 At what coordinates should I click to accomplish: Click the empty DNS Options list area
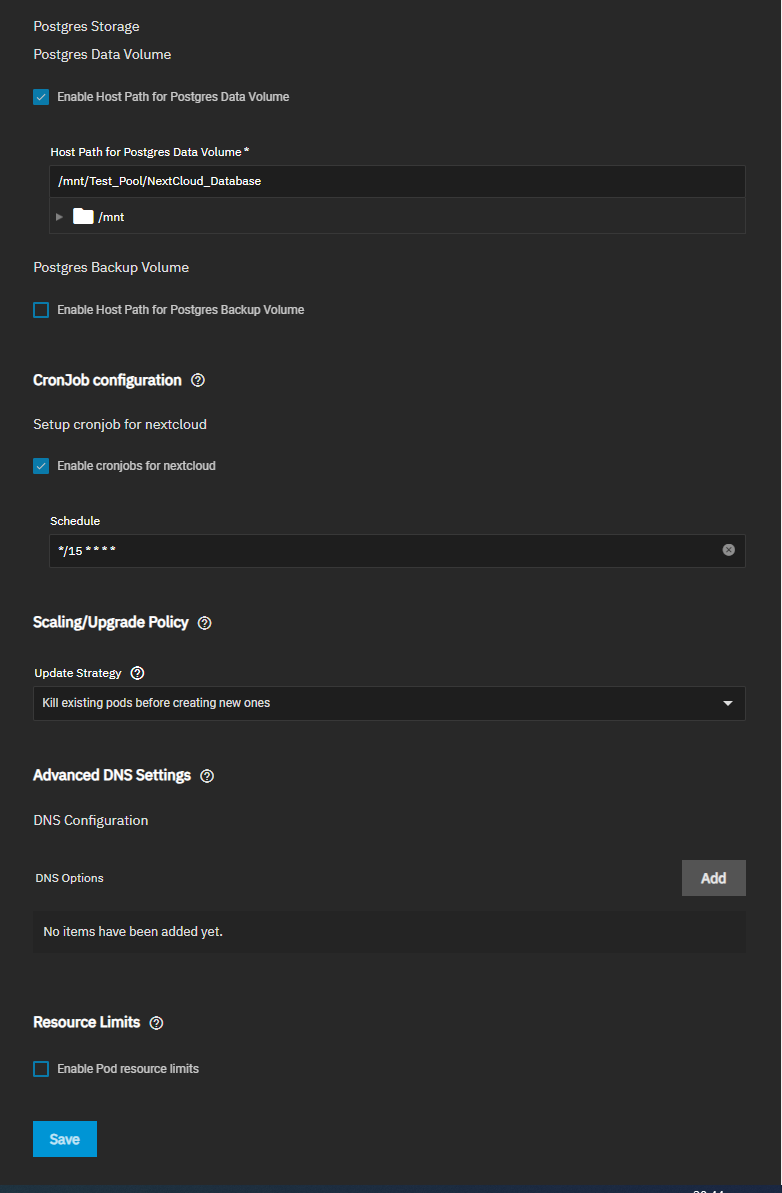389,932
